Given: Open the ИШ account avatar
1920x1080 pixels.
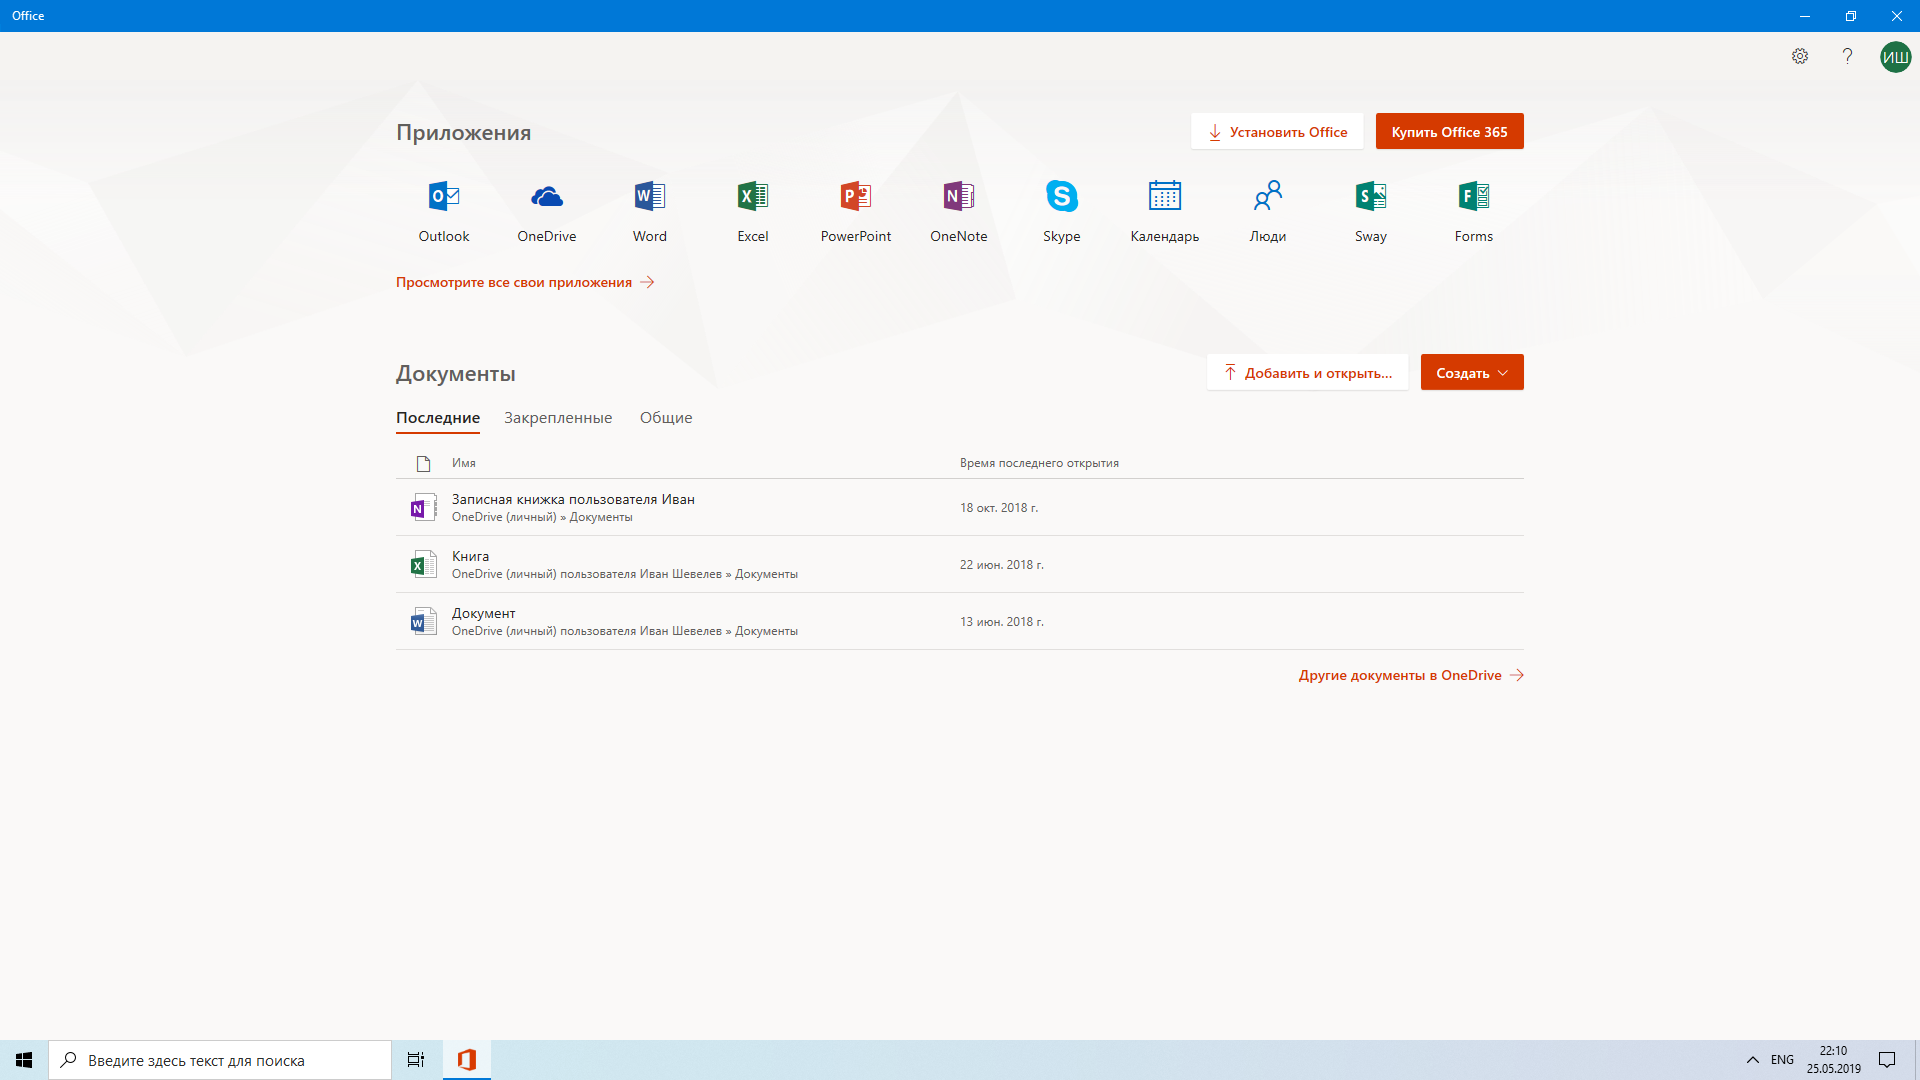Looking at the screenshot, I should tap(1895, 57).
